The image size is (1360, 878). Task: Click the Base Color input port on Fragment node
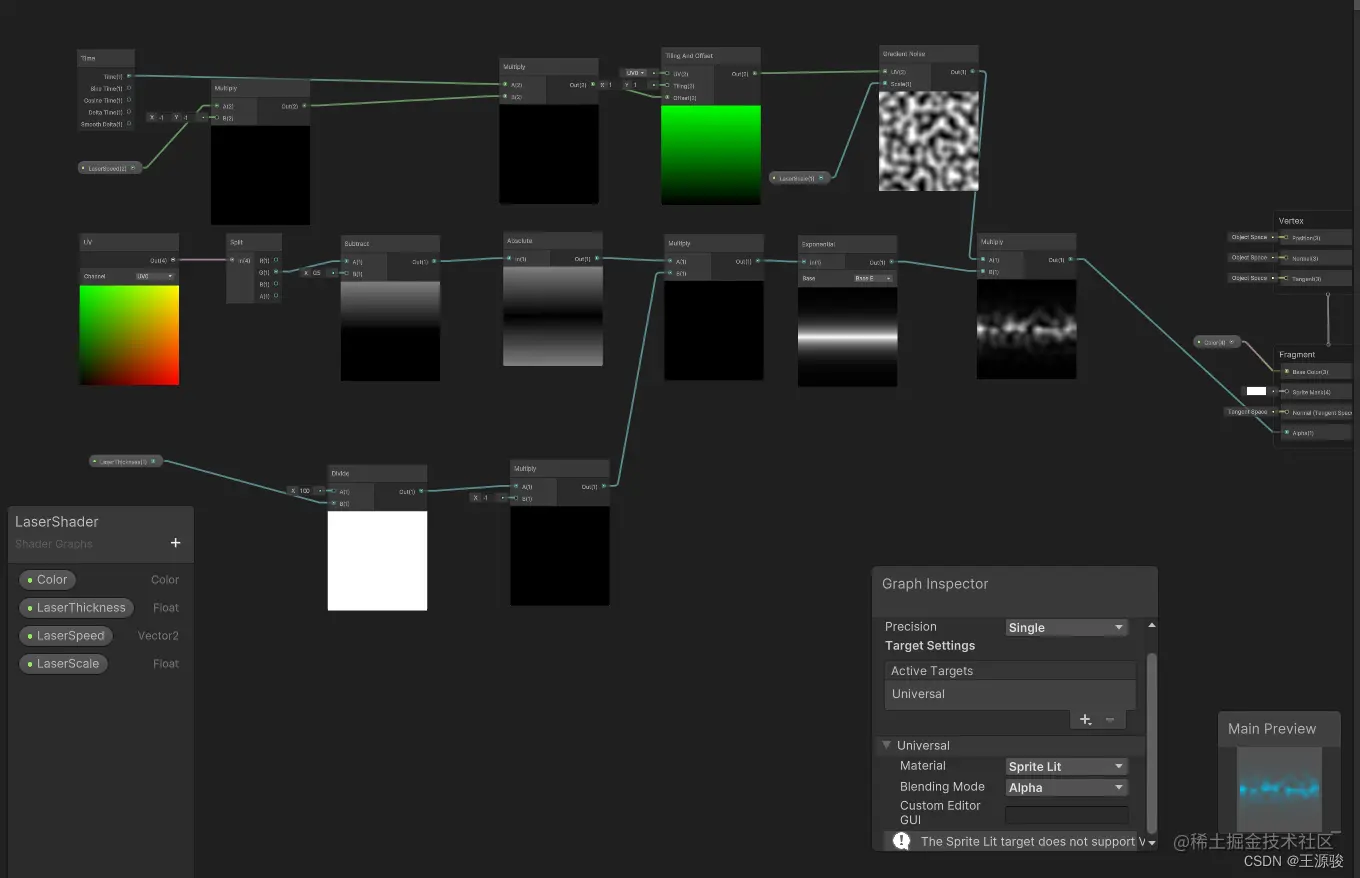click(1287, 371)
